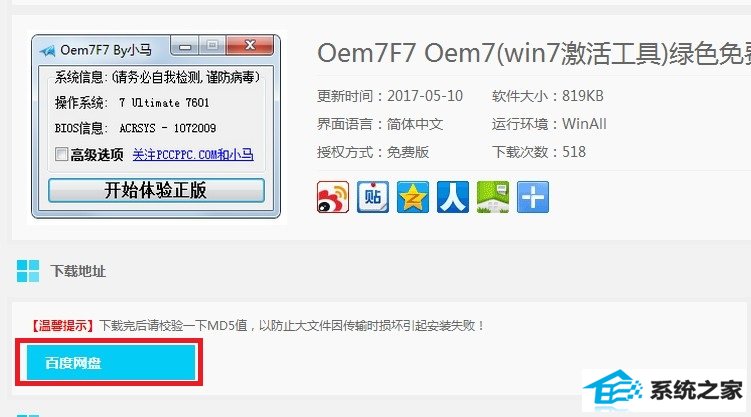Click the maximize button of Oem7F7 window
Image resolution: width=751 pixels, height=417 pixels.
click(213, 46)
